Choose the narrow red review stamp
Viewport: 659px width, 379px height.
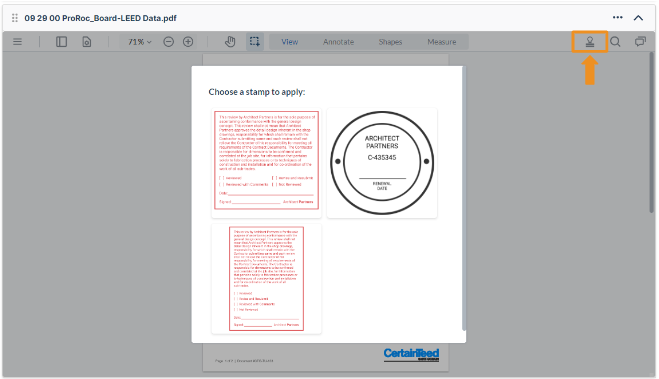(x=266, y=279)
